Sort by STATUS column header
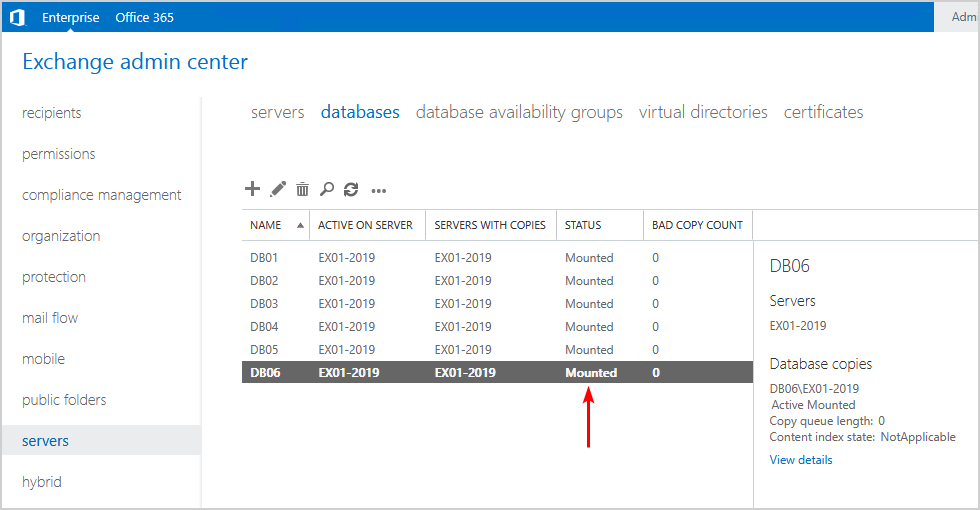Image resolution: width=980 pixels, height=510 pixels. [x=584, y=225]
